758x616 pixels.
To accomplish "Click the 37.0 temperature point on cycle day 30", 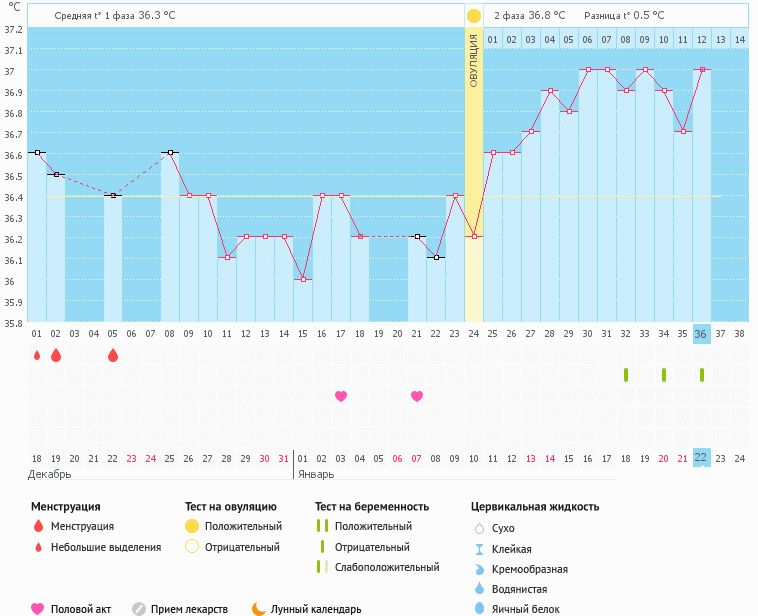I will click(588, 69).
